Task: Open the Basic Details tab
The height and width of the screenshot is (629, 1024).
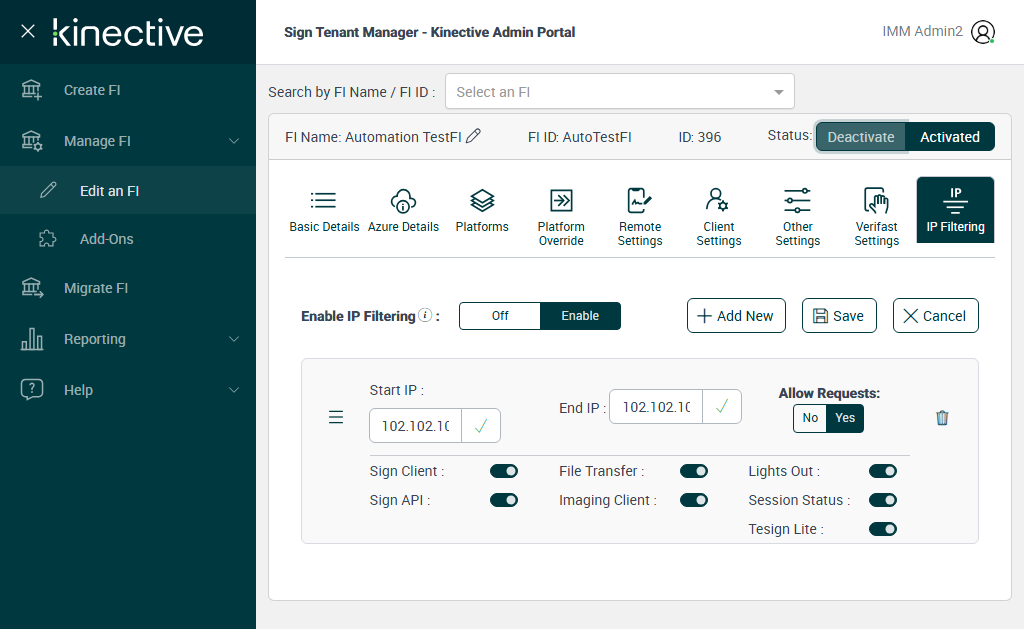Action: click(324, 211)
